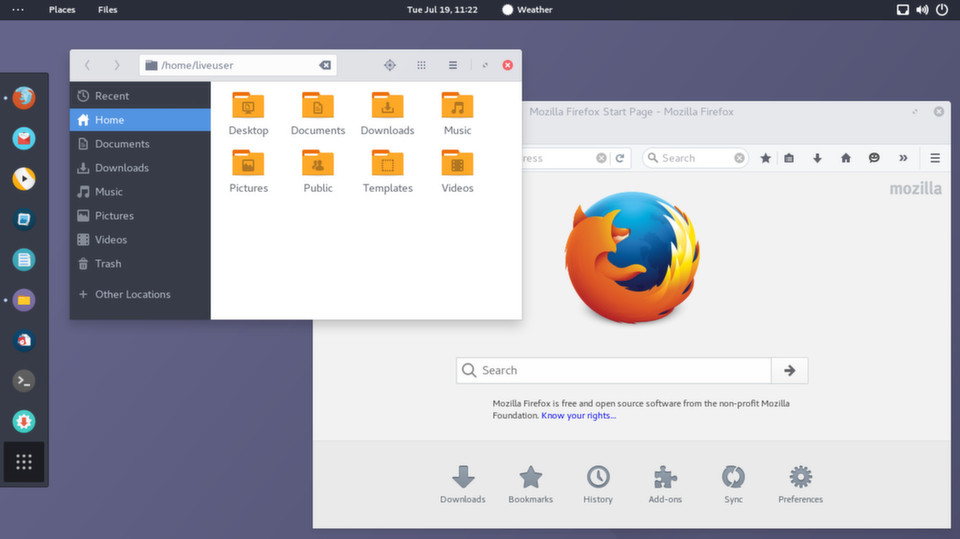Open Sync on Firefox start page
The image size is (960, 539).
pyautogui.click(x=733, y=484)
